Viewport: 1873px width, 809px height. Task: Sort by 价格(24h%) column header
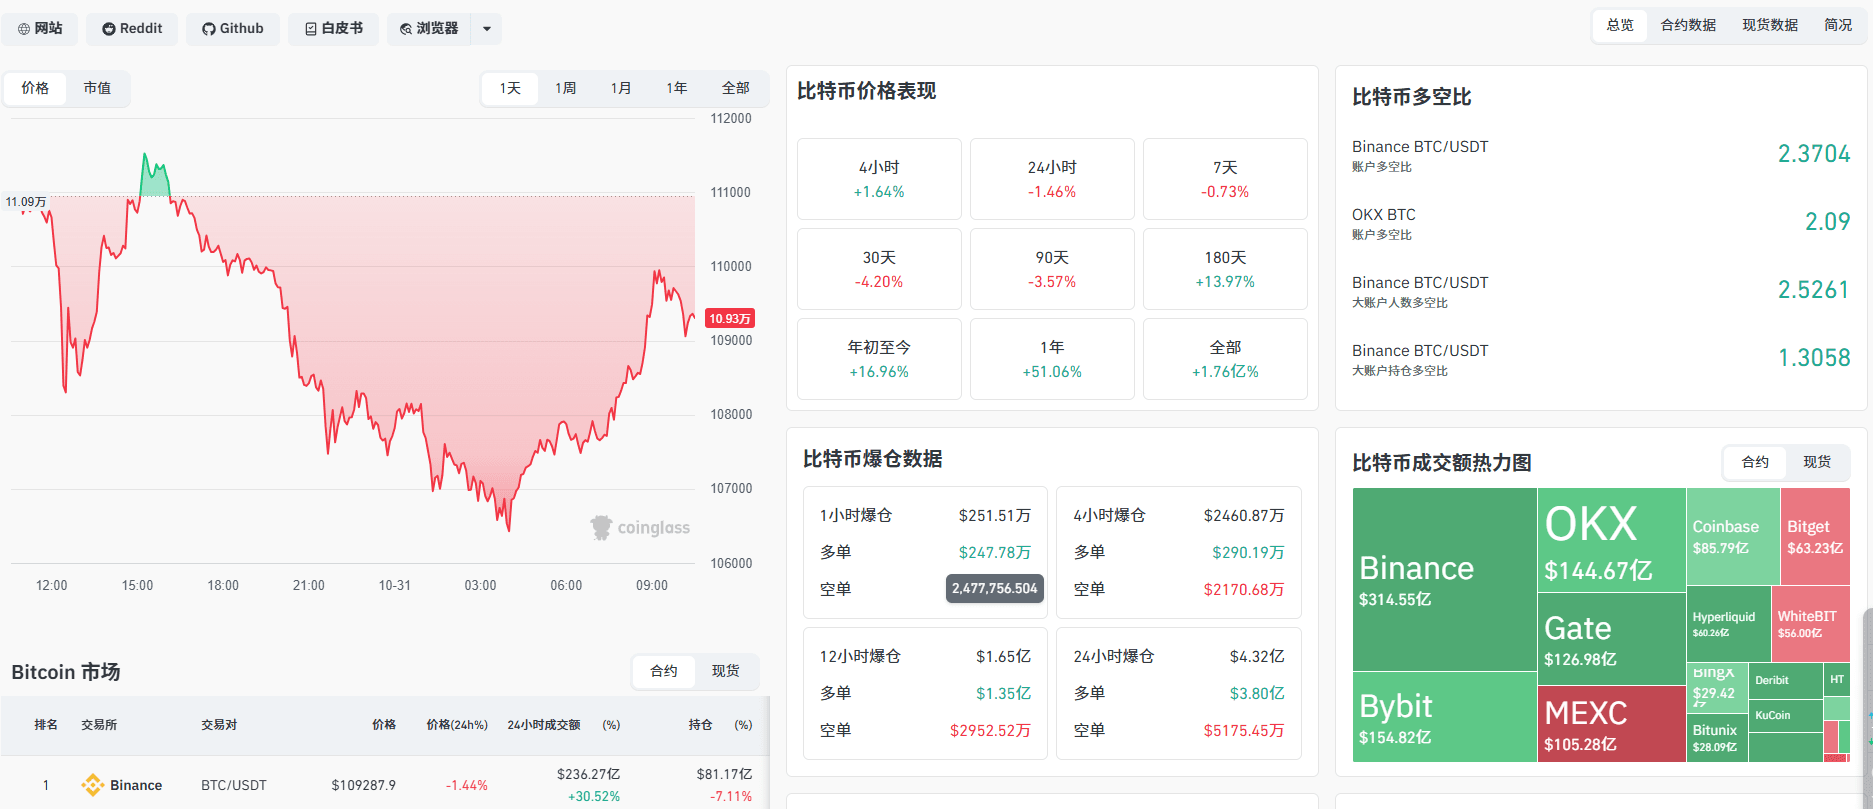click(457, 725)
